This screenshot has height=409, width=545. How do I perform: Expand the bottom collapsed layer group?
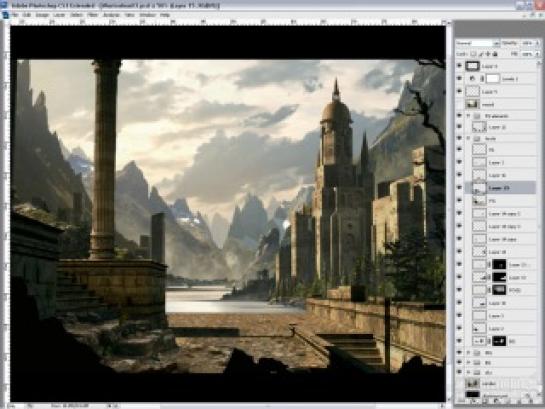click(468, 372)
